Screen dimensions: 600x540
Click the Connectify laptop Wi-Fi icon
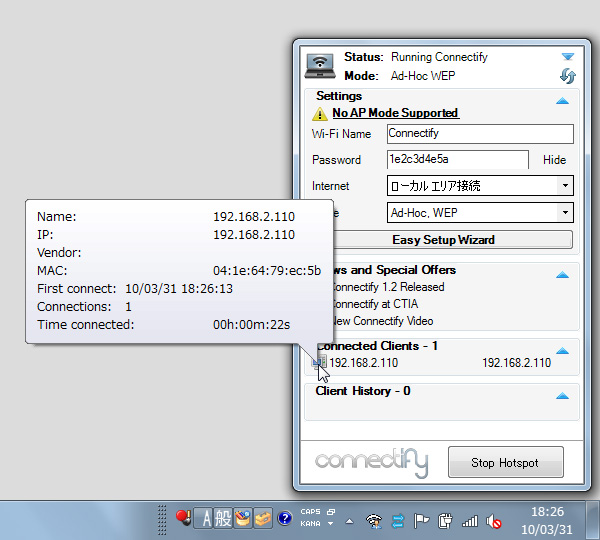tap(320, 66)
